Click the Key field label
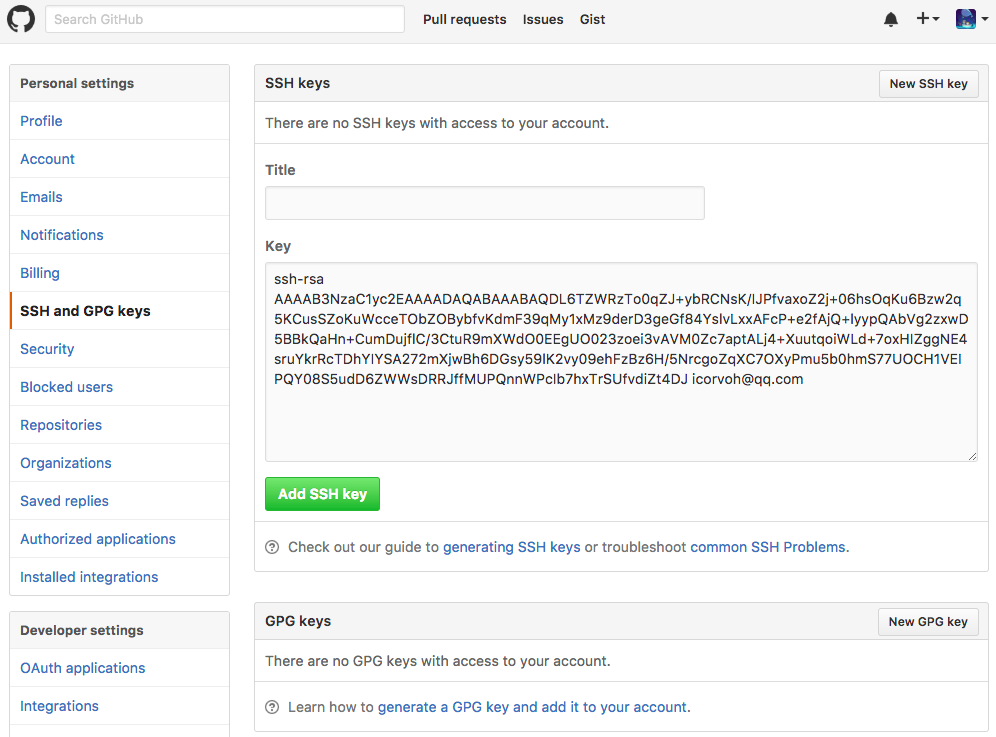The height and width of the screenshot is (737, 996). click(x=278, y=246)
